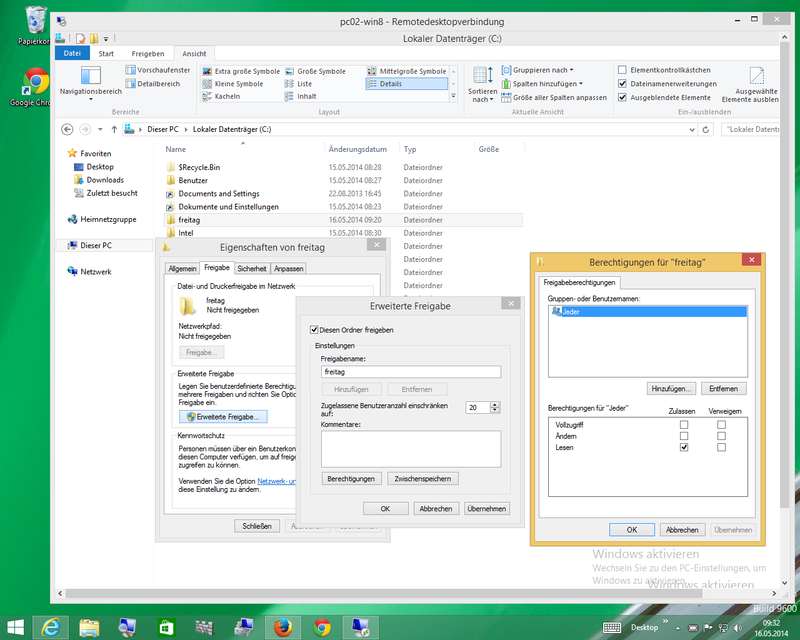Switch to the Sicherheit tab
Image resolution: width=800 pixels, height=640 pixels.
point(252,268)
